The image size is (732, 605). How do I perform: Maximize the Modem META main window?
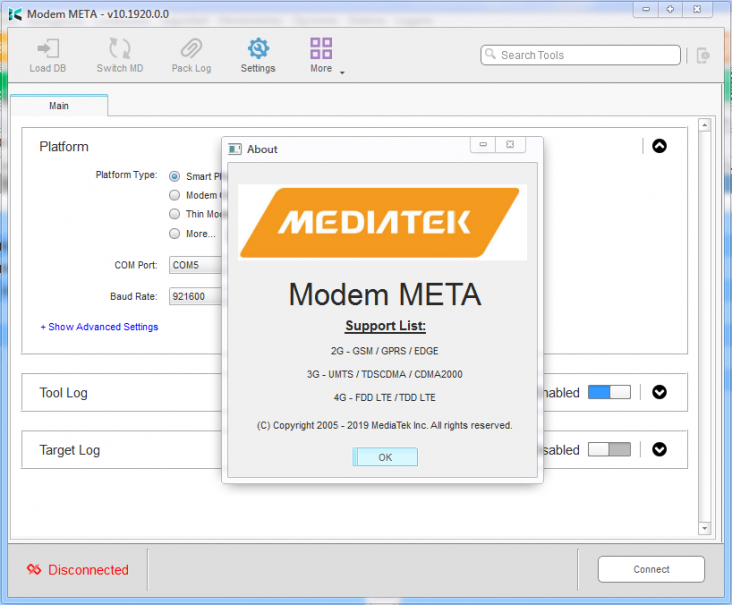pos(670,9)
